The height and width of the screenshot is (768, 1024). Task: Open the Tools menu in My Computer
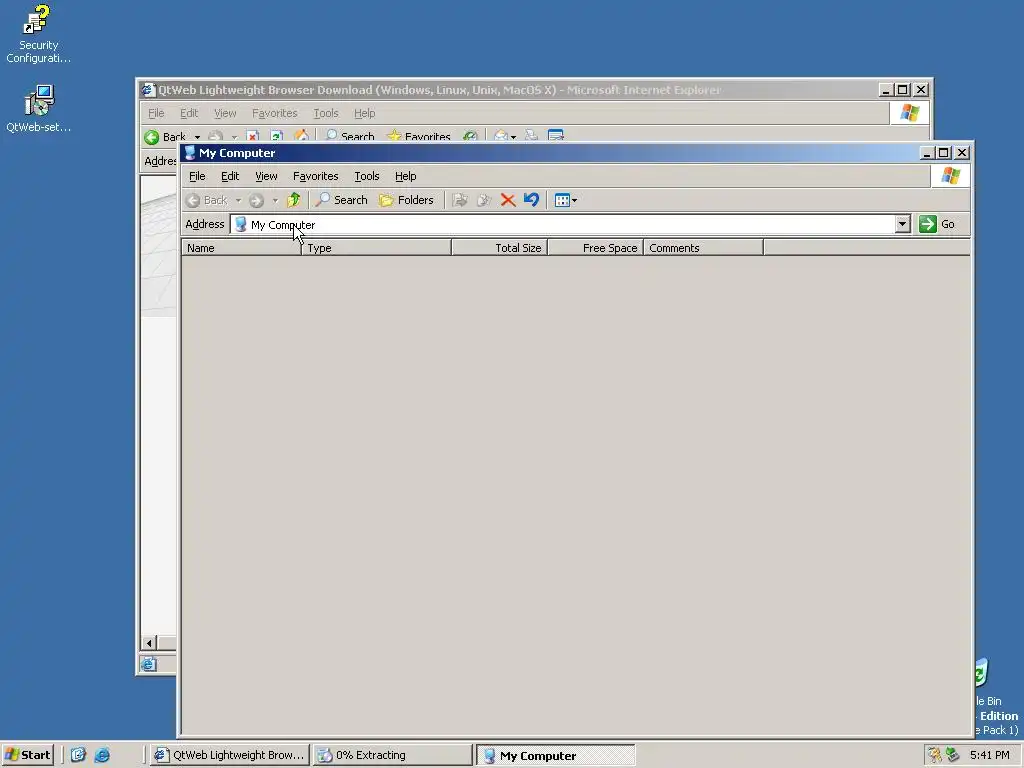point(366,176)
